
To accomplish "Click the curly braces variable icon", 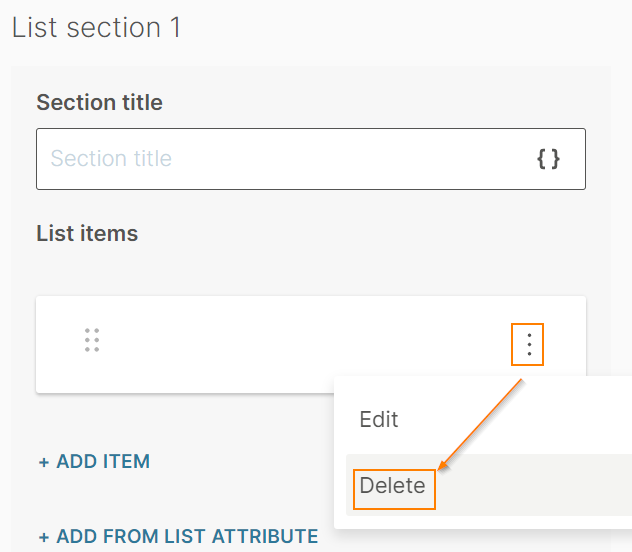I will pyautogui.click(x=548, y=159).
